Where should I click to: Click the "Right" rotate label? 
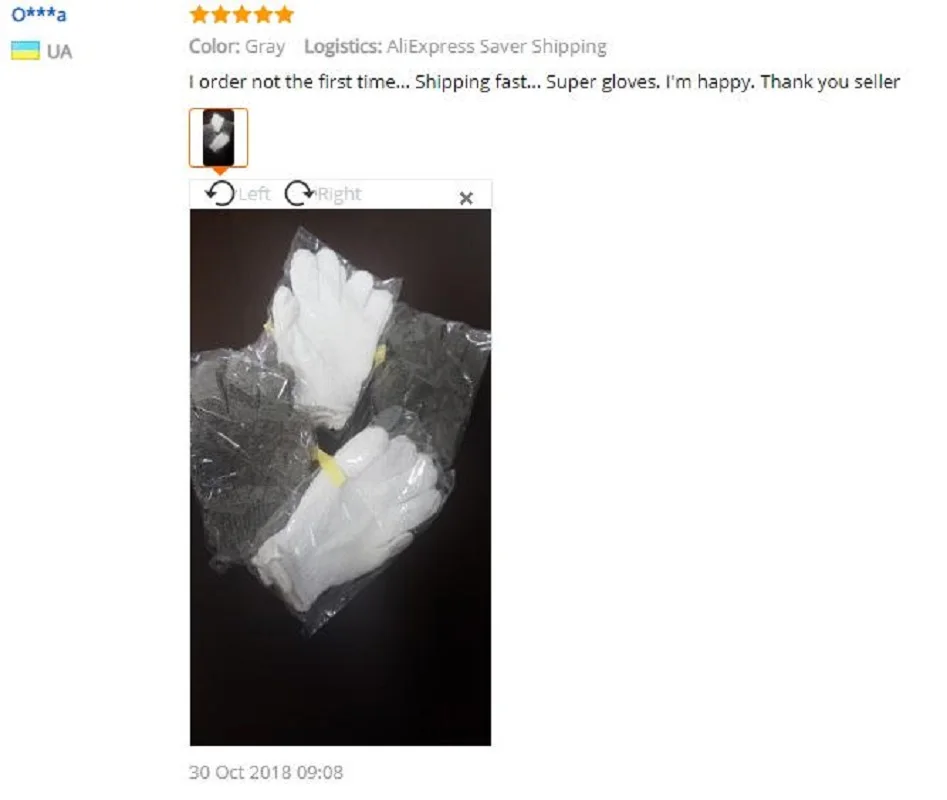click(339, 194)
